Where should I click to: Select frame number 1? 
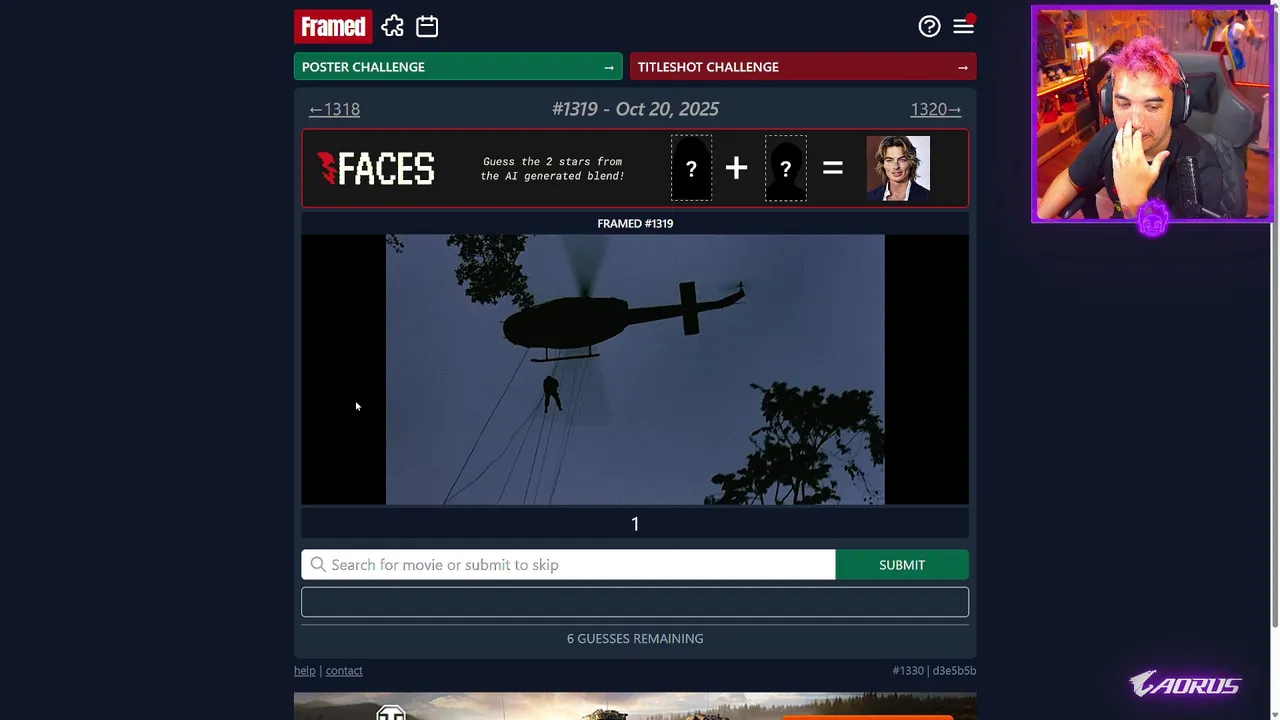(x=635, y=524)
